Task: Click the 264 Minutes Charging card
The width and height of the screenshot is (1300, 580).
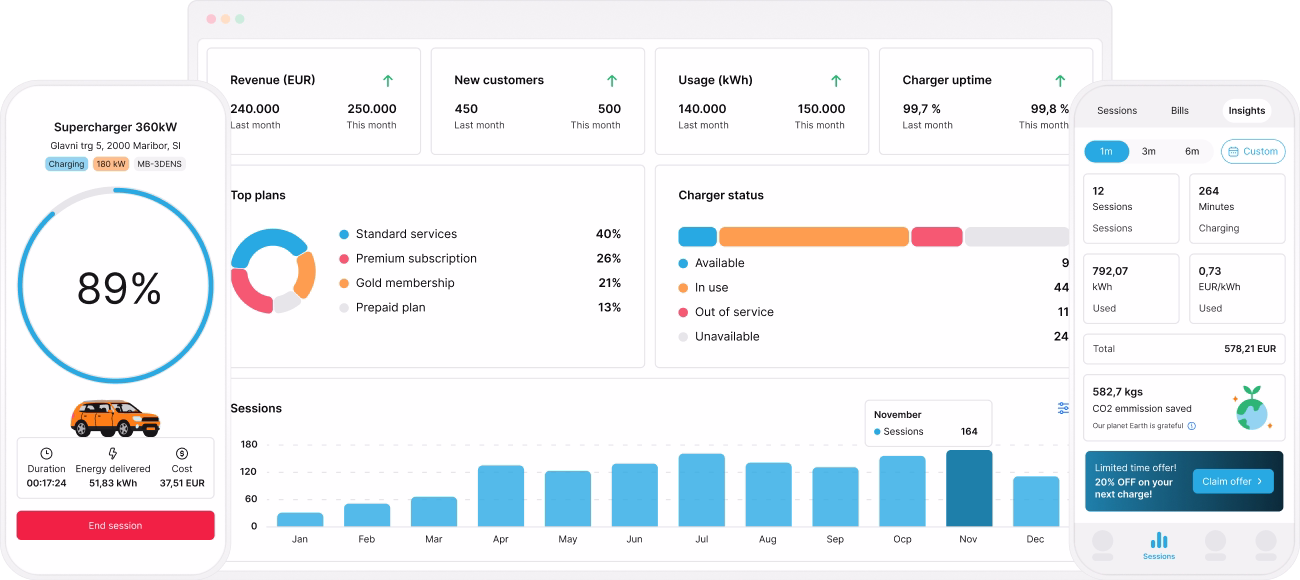Action: click(x=1237, y=208)
